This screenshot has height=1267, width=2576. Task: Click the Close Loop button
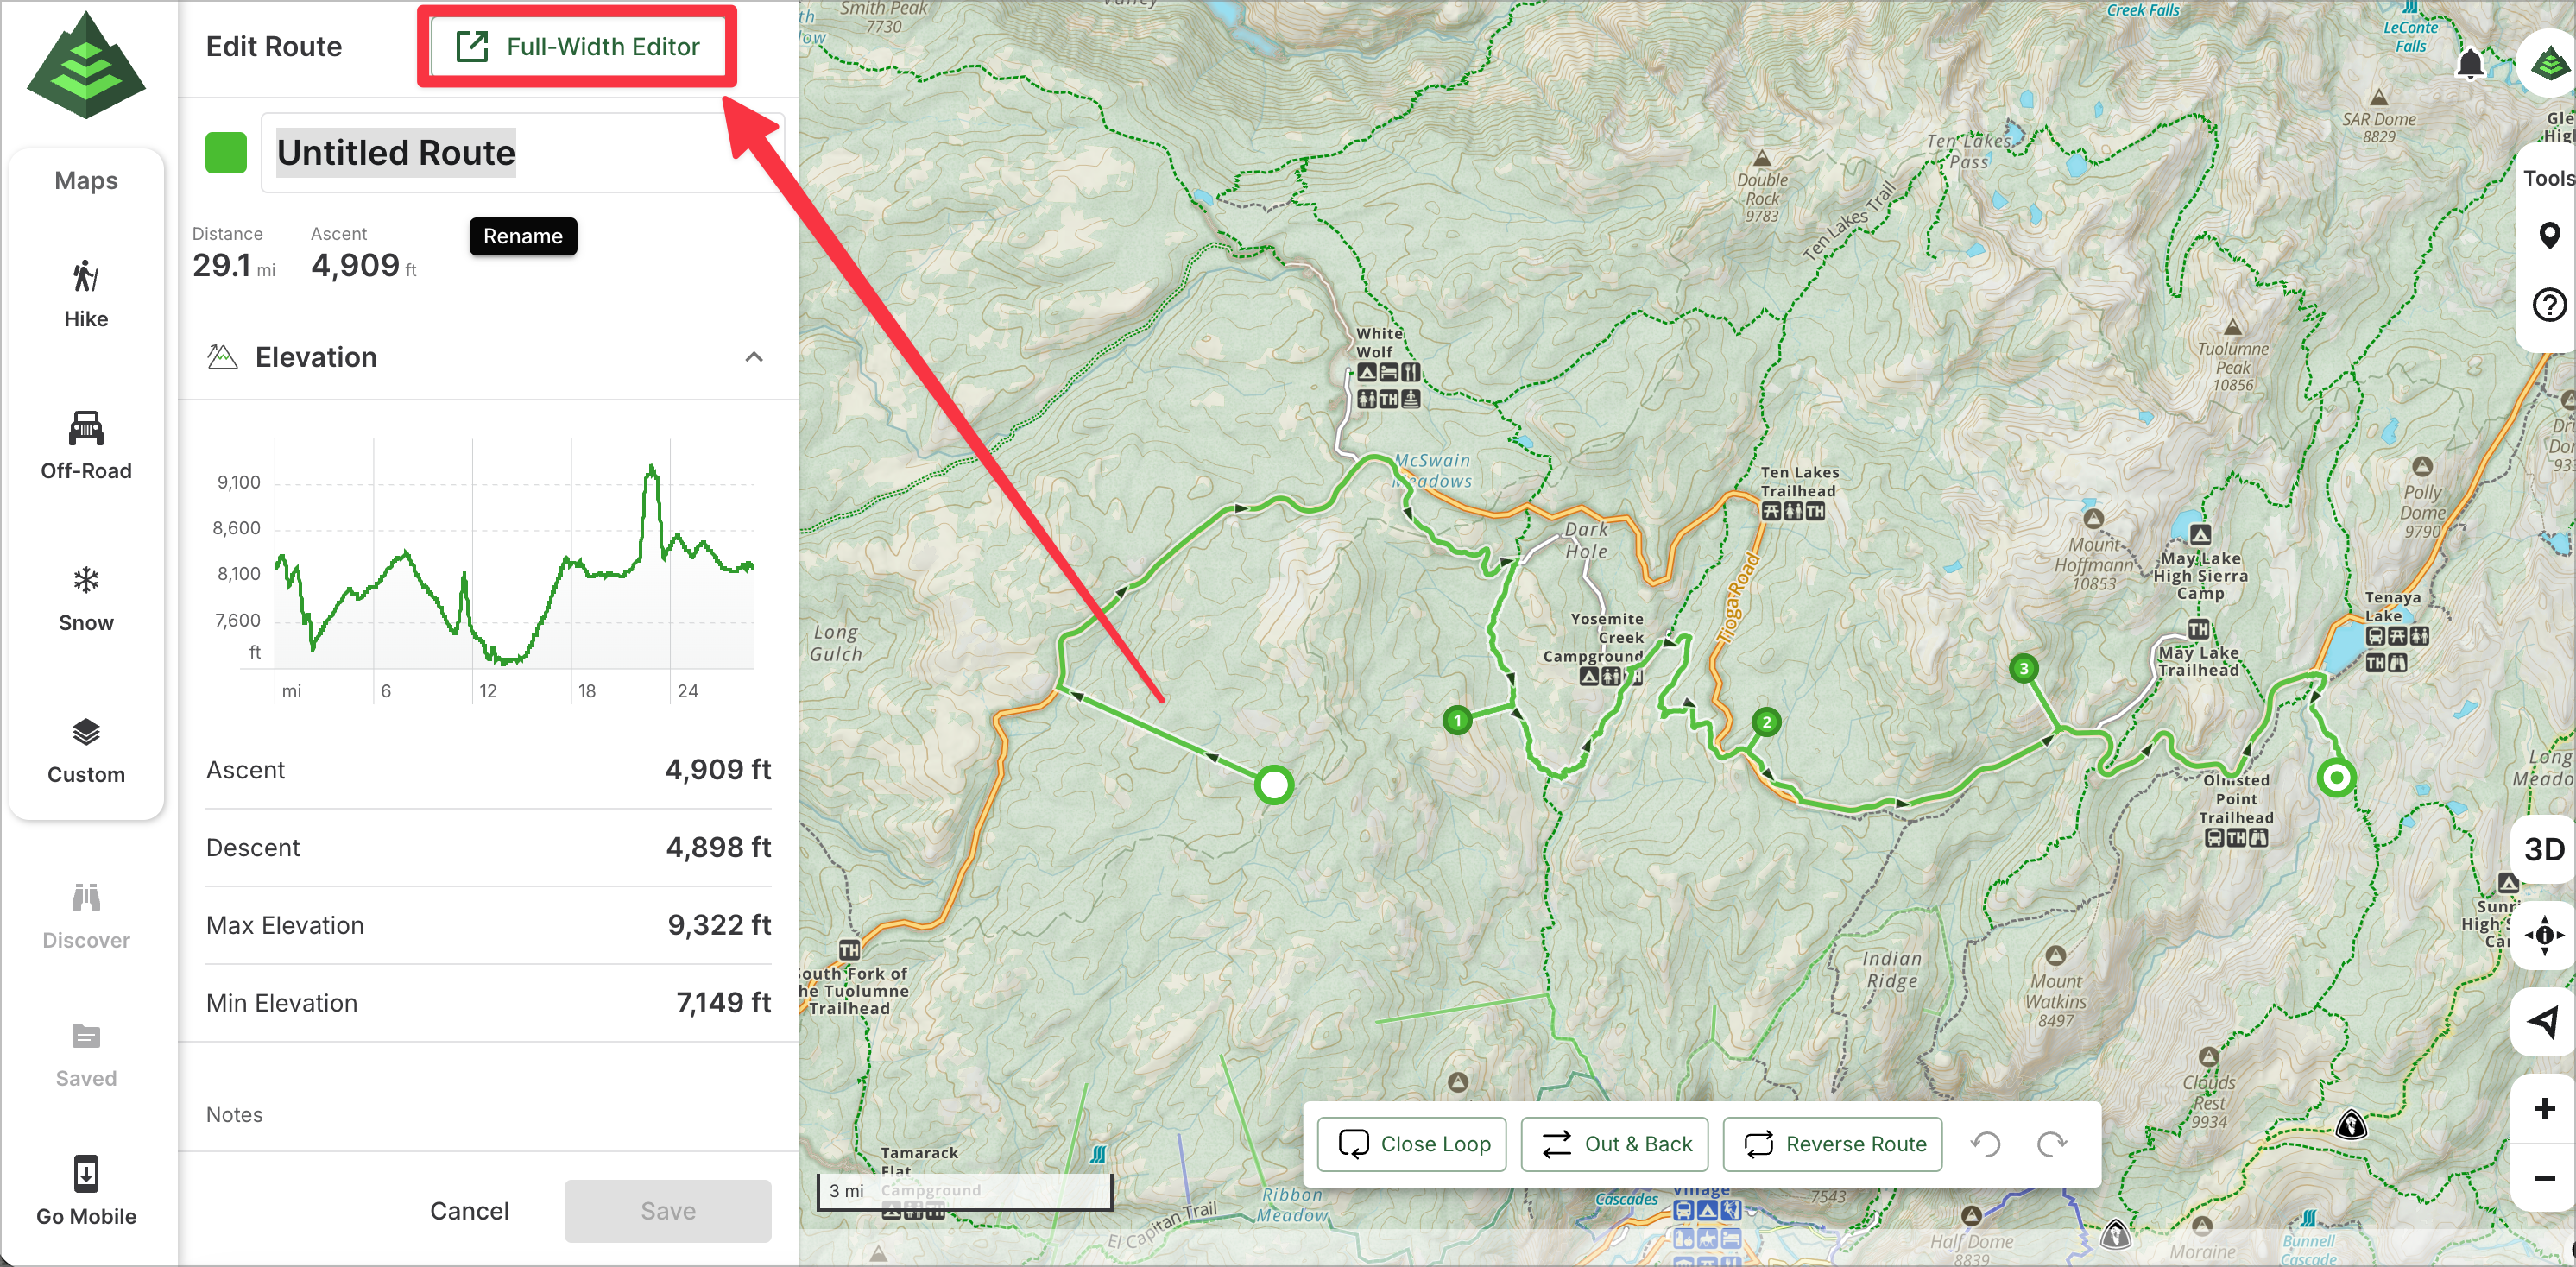point(1412,1144)
